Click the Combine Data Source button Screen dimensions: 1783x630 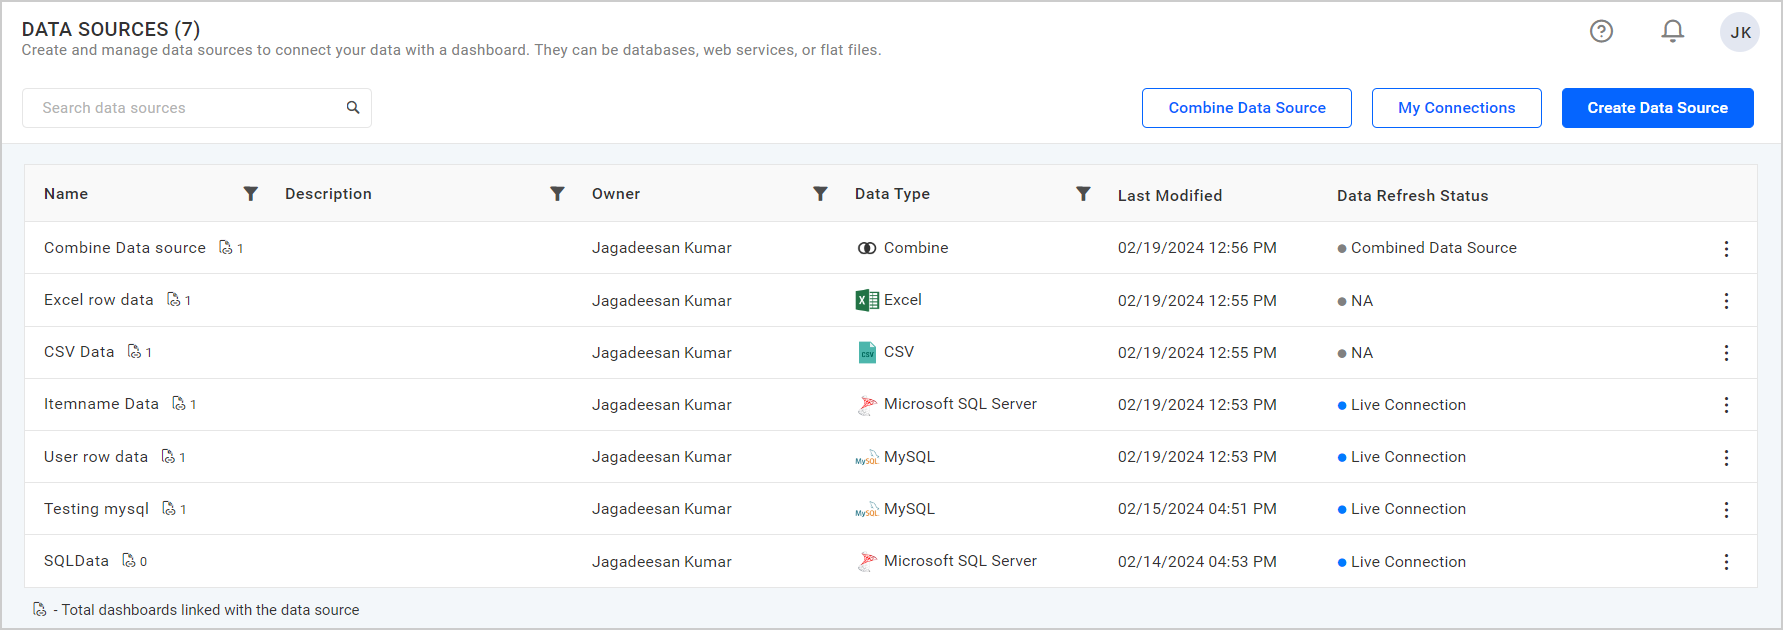1247,108
